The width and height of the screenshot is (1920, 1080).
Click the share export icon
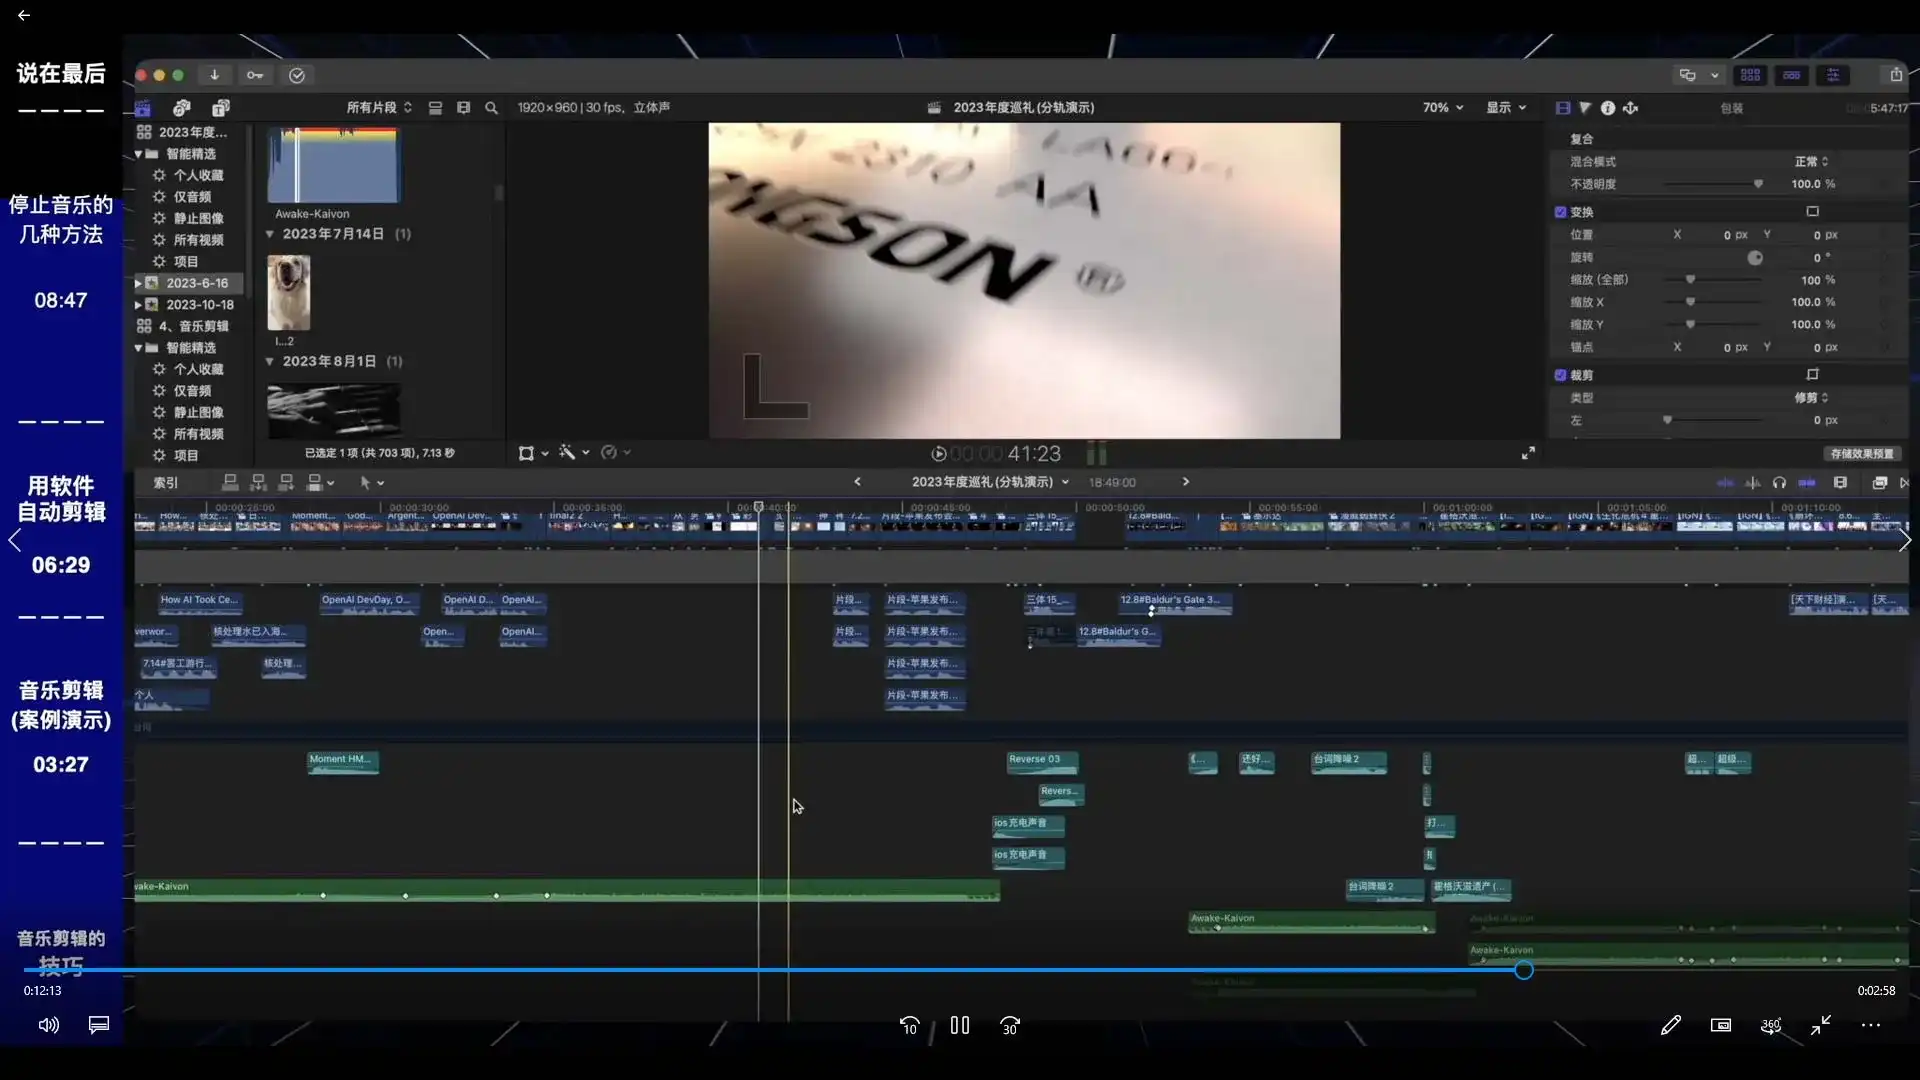(1895, 75)
